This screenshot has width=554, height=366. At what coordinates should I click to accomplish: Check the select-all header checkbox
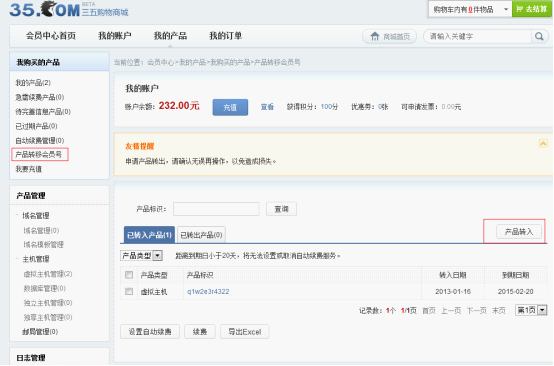pos(129,275)
